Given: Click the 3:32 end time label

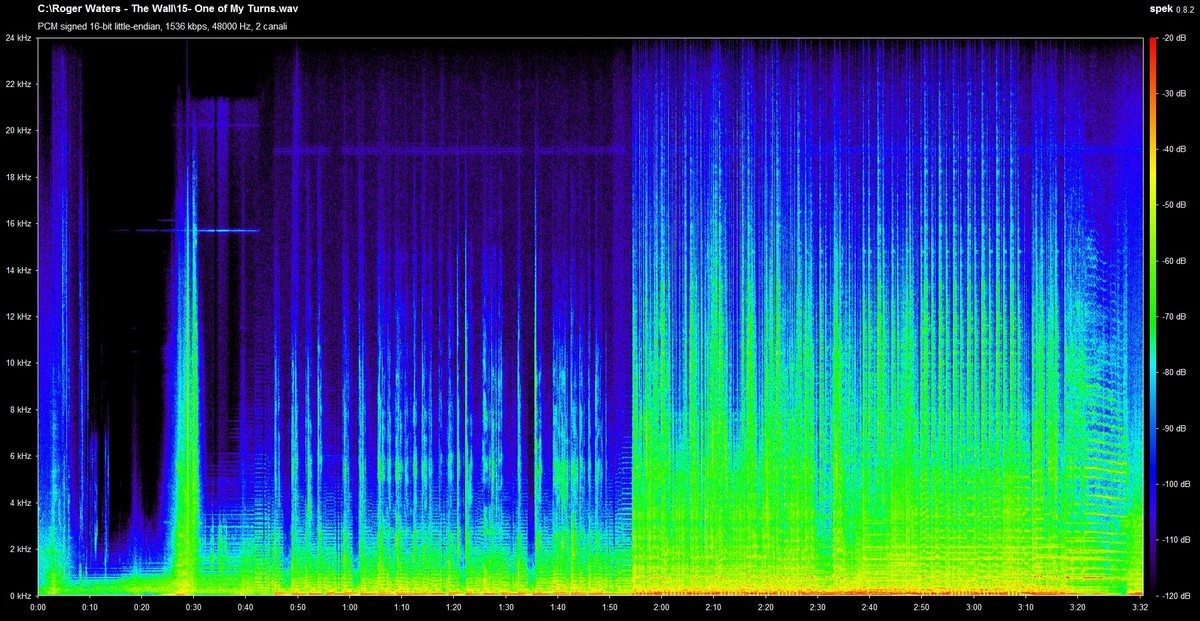Looking at the screenshot, I should coord(1141,607).
